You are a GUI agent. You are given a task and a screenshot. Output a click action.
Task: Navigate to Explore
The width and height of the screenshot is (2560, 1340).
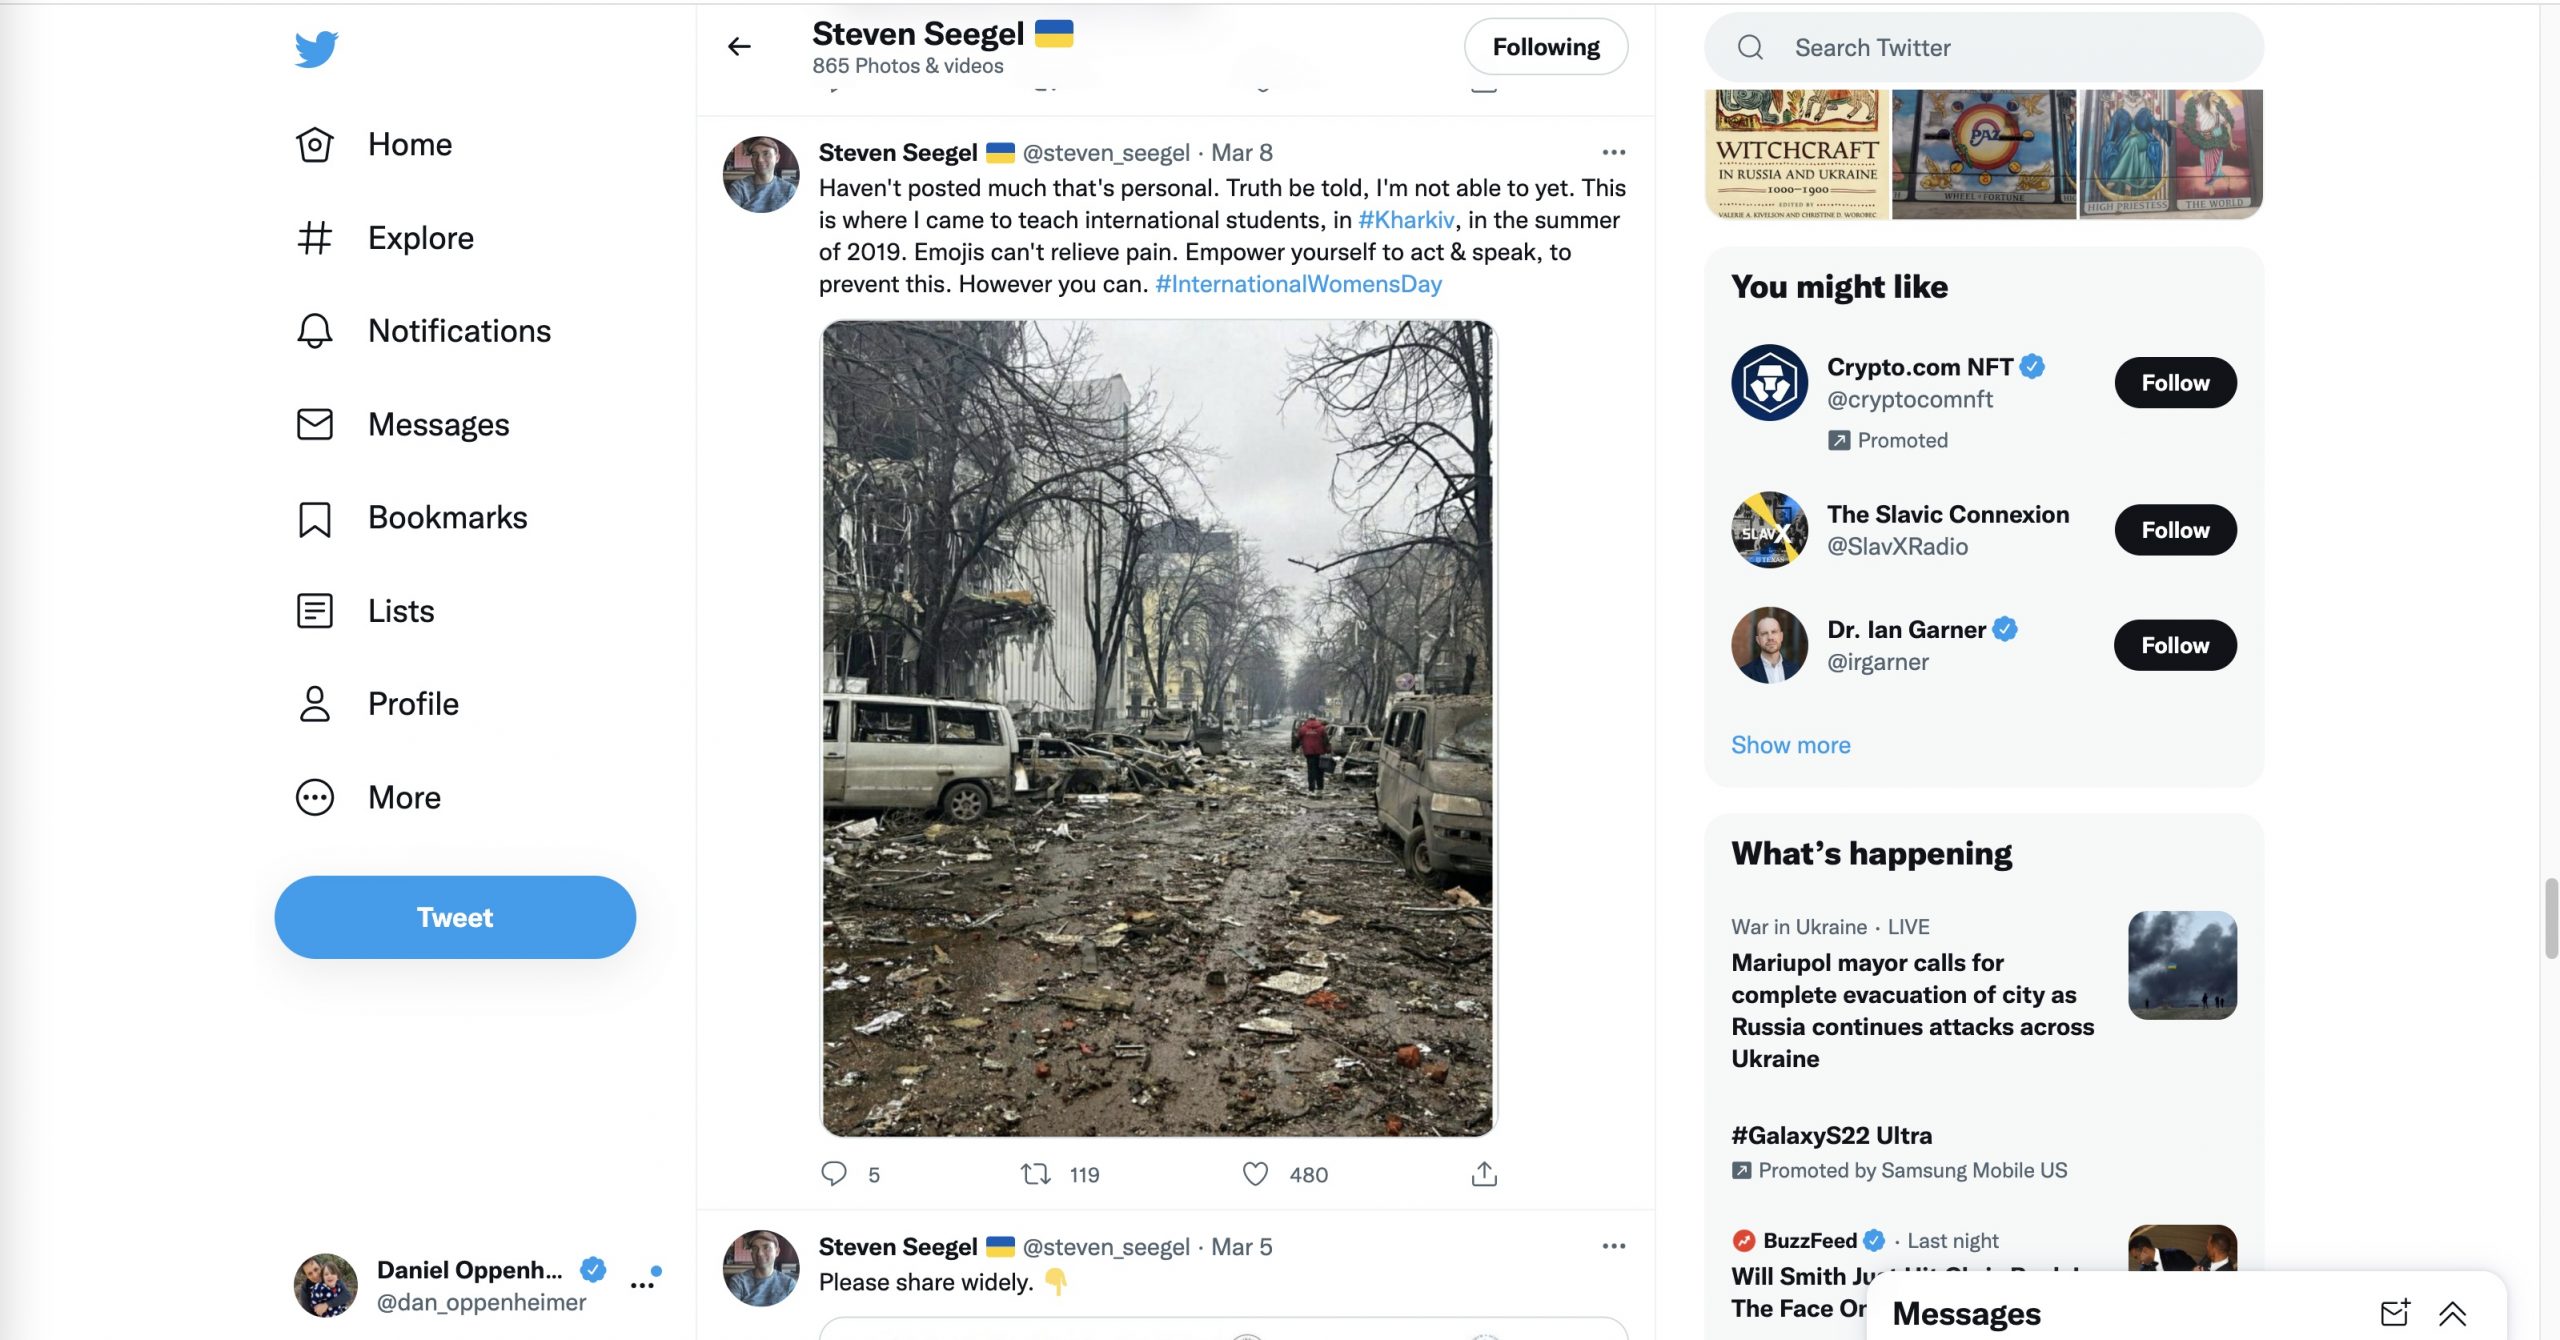tap(420, 238)
